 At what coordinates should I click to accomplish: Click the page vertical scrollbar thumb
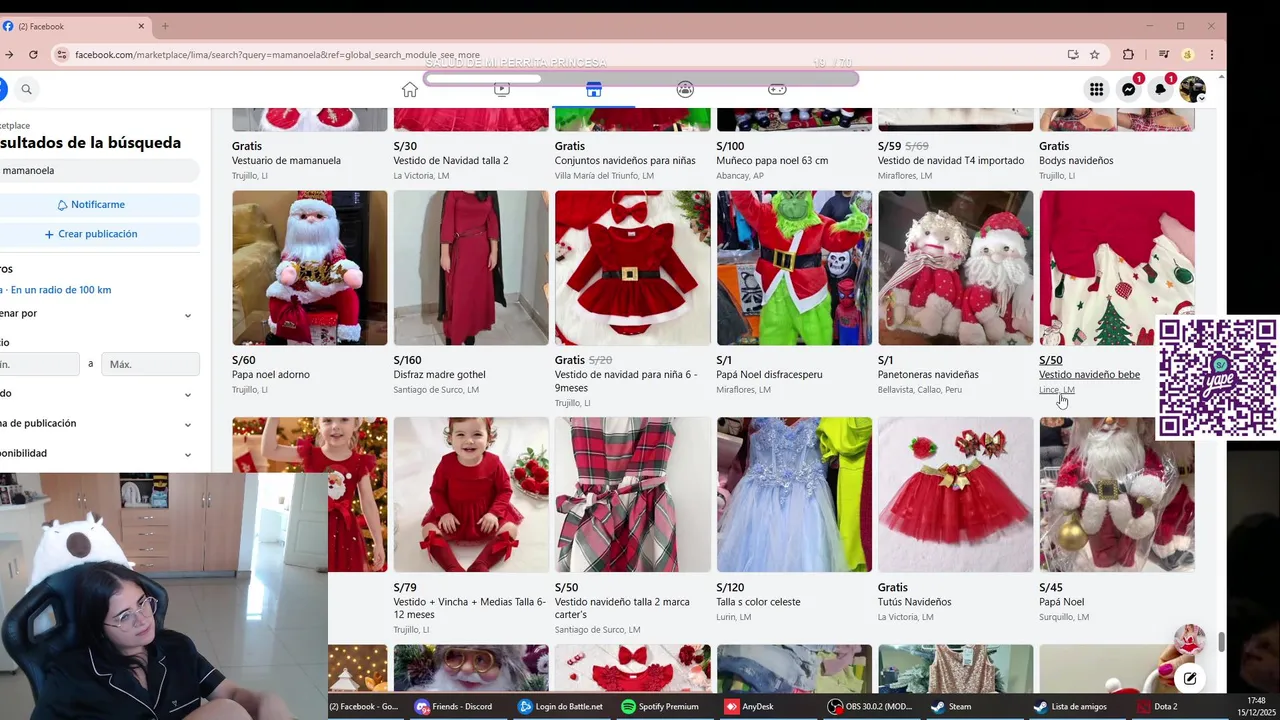1221,642
